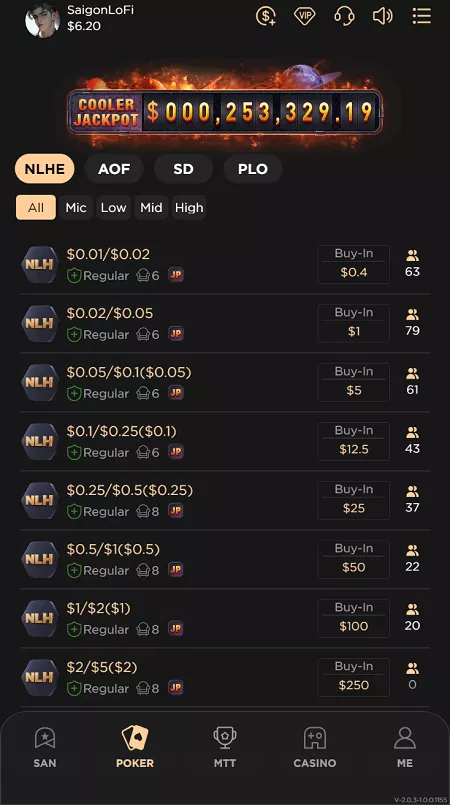
Task: Filter stakes by Mic
Action: [76, 207]
